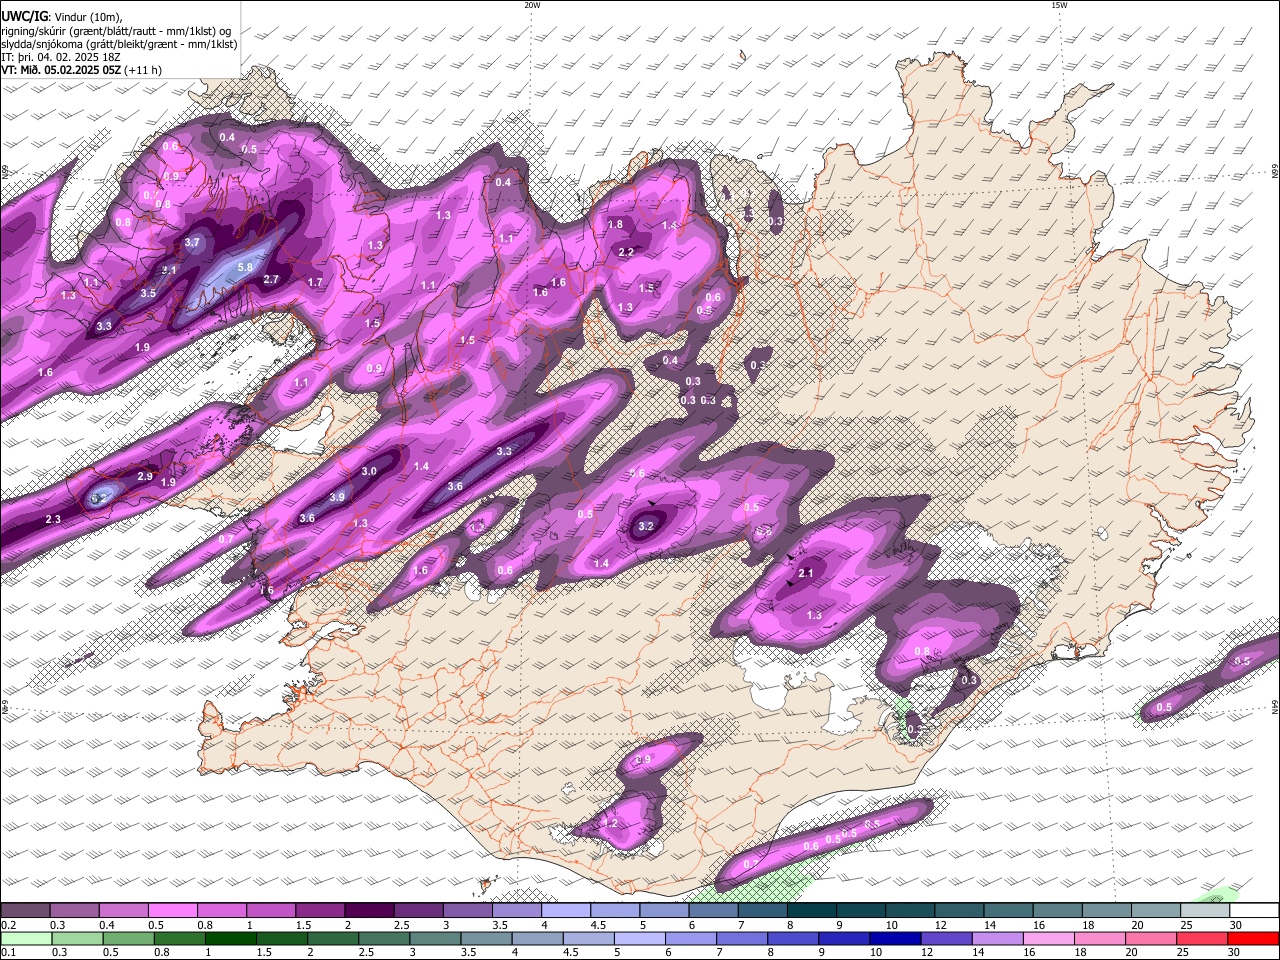
Task: Click the 3.2 value in central highlands
Action: click(646, 526)
